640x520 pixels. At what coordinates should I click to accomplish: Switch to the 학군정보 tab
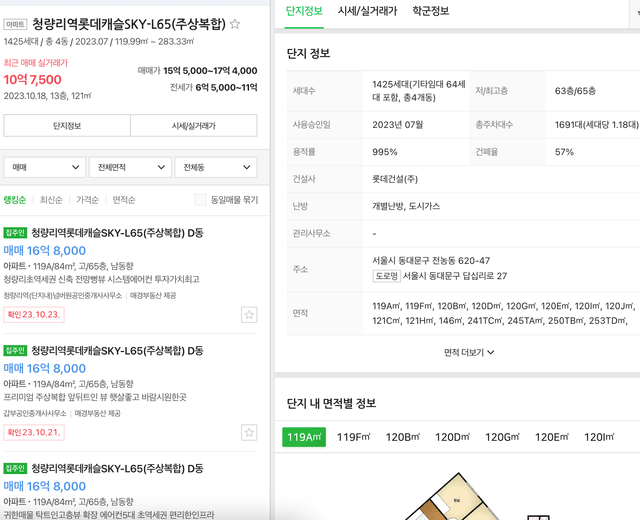pyautogui.click(x=431, y=11)
